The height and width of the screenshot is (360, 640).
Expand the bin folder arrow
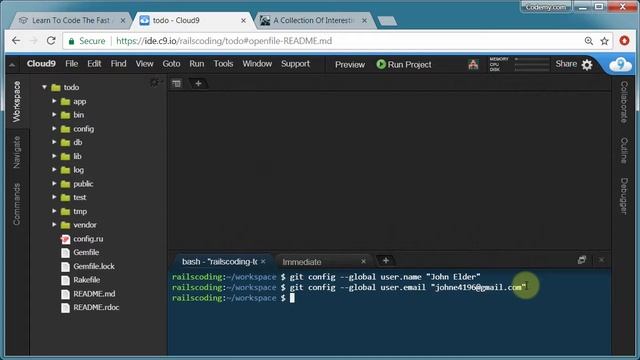click(x=54, y=115)
